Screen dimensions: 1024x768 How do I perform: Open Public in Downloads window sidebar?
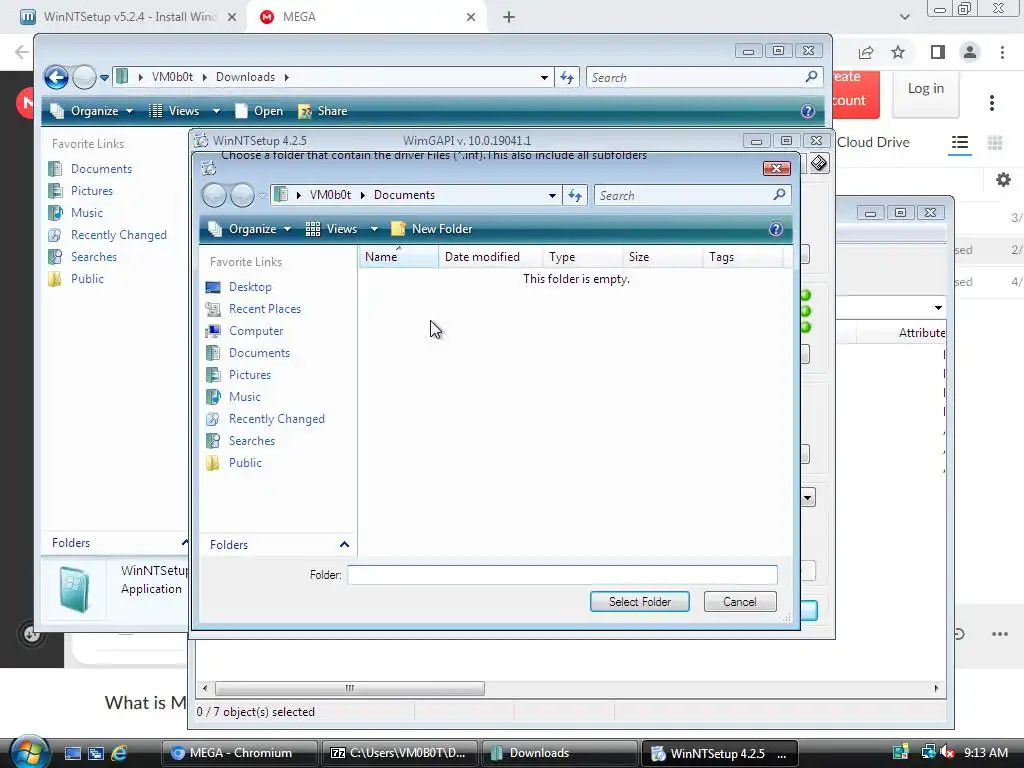tap(87, 279)
